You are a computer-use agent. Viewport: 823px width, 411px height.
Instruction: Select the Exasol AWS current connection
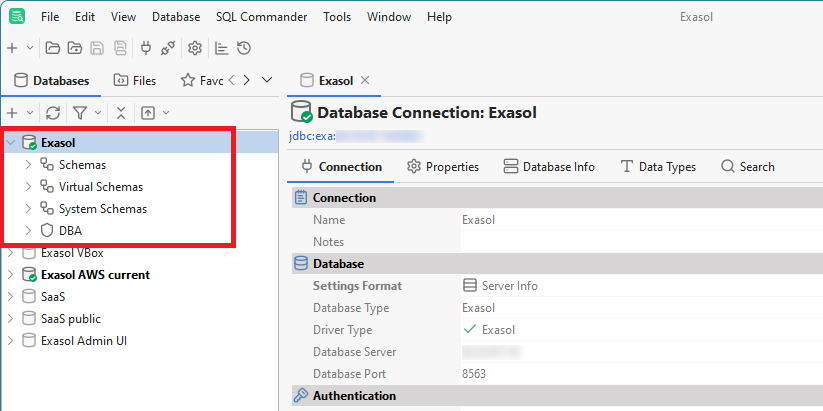(x=95, y=275)
